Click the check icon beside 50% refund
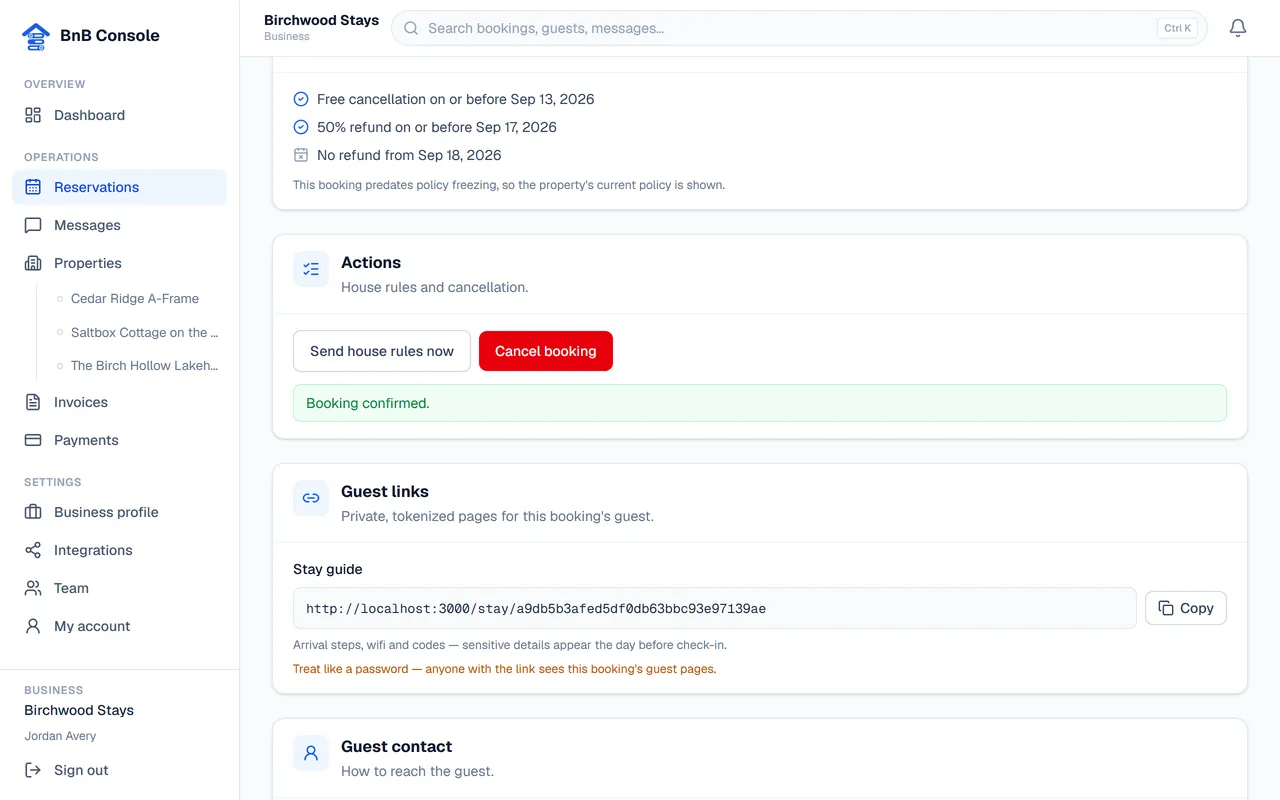Screen dimensions: 1280x800 pos(301,127)
